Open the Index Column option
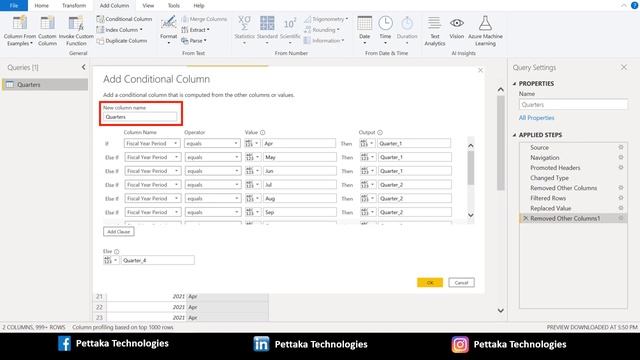The height and width of the screenshot is (360, 640). click(x=120, y=30)
